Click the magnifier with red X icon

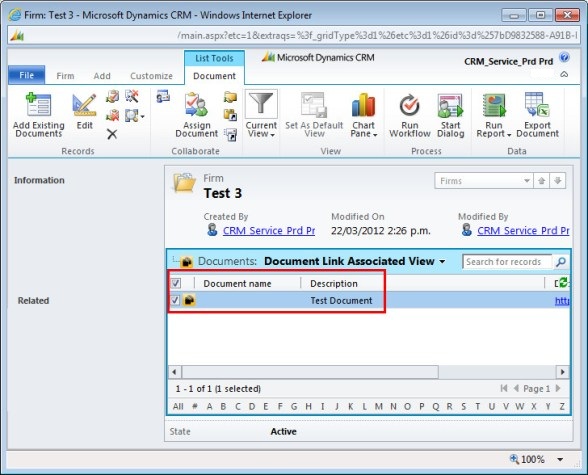coord(132,96)
